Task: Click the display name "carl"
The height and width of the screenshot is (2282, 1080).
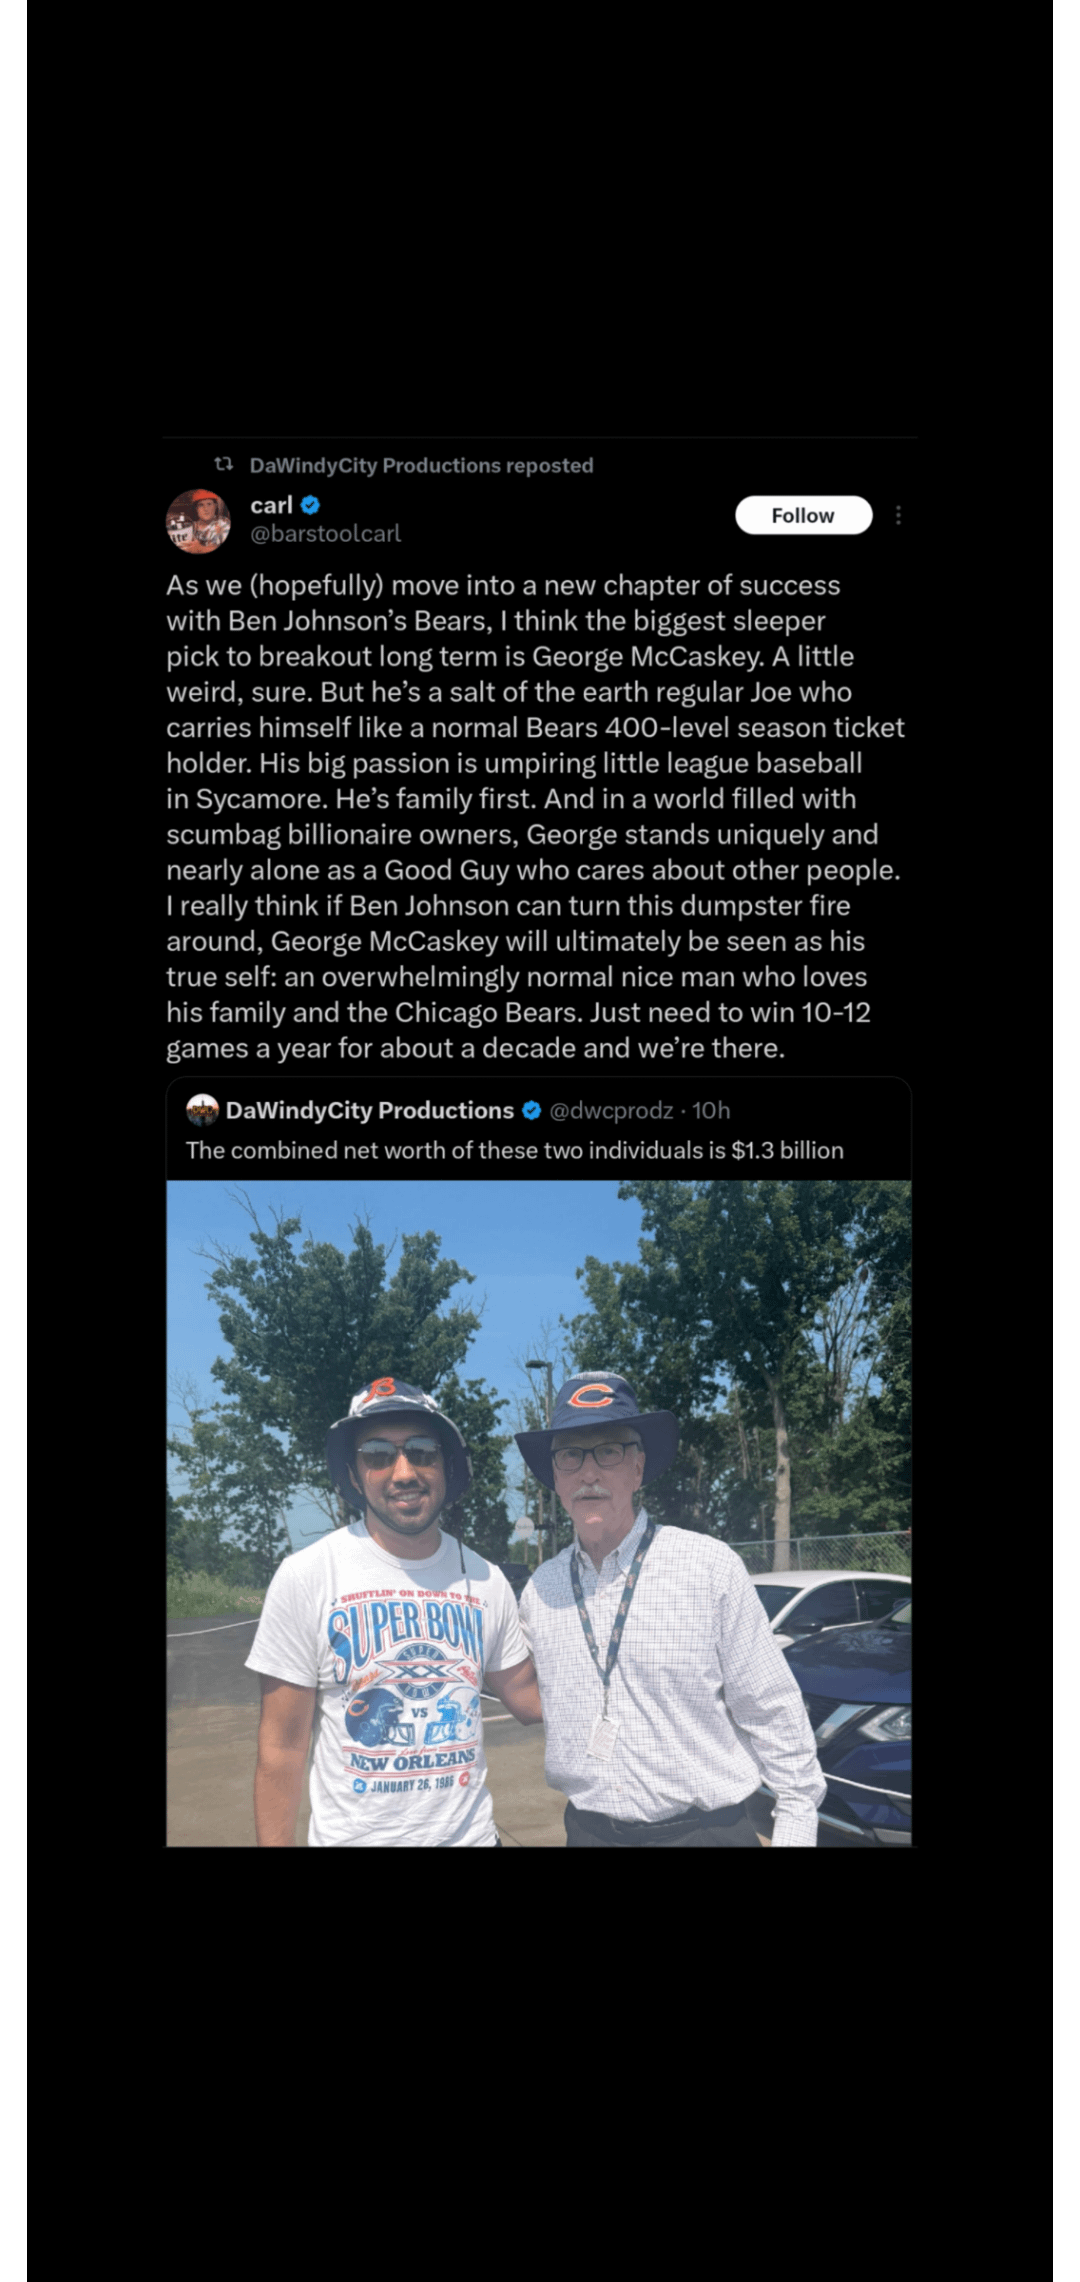Action: click(x=271, y=505)
